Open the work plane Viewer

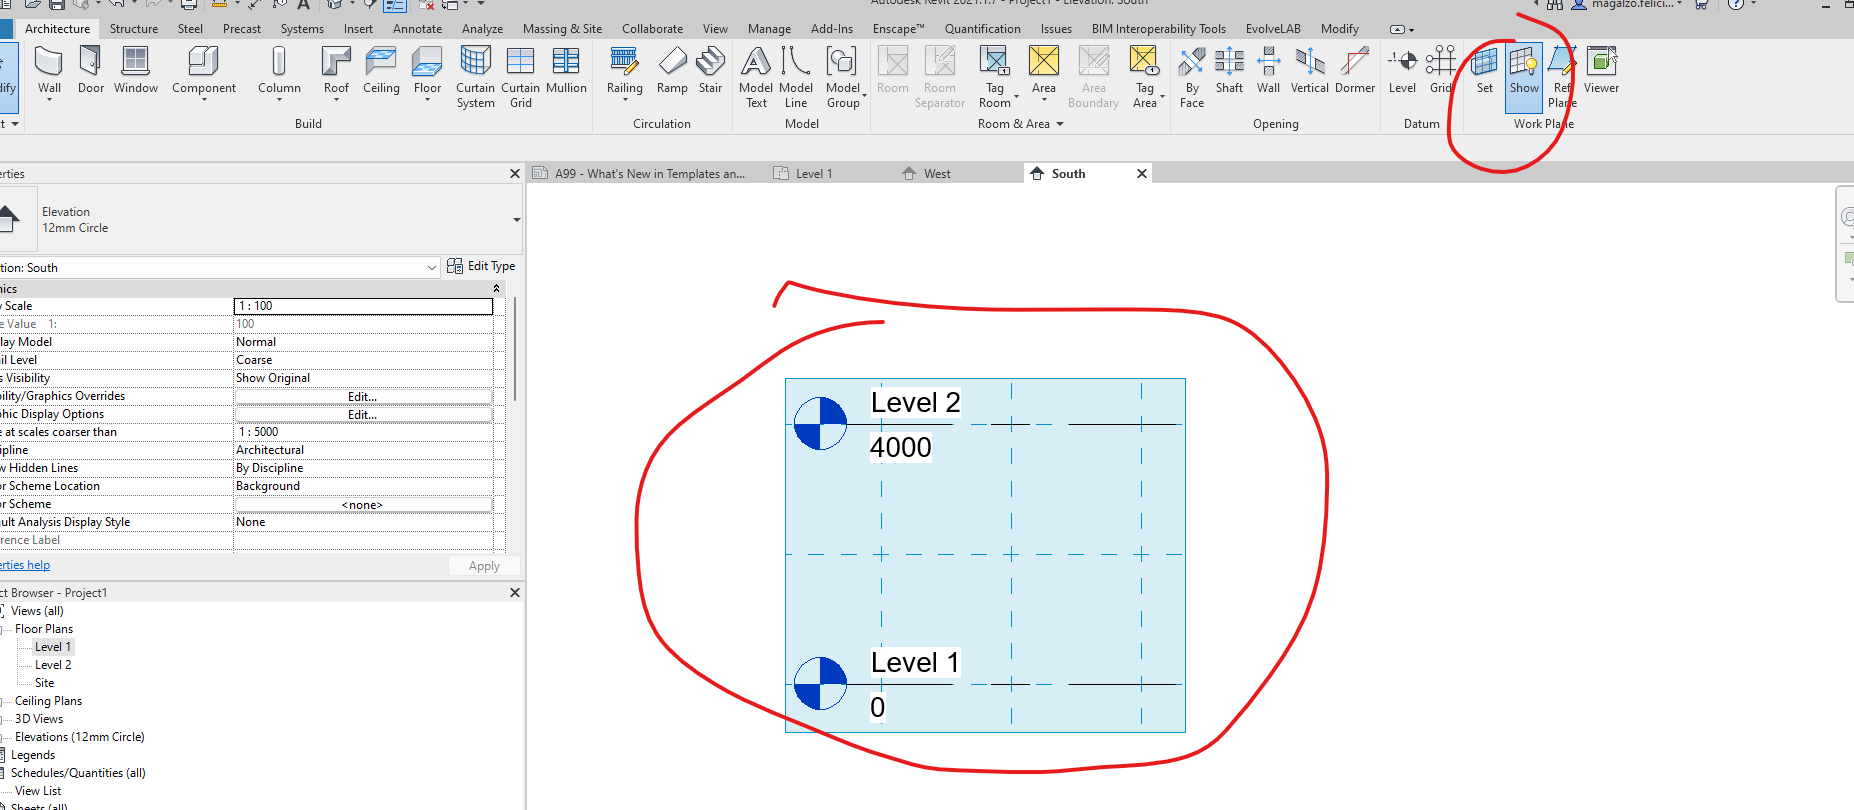(x=1601, y=71)
